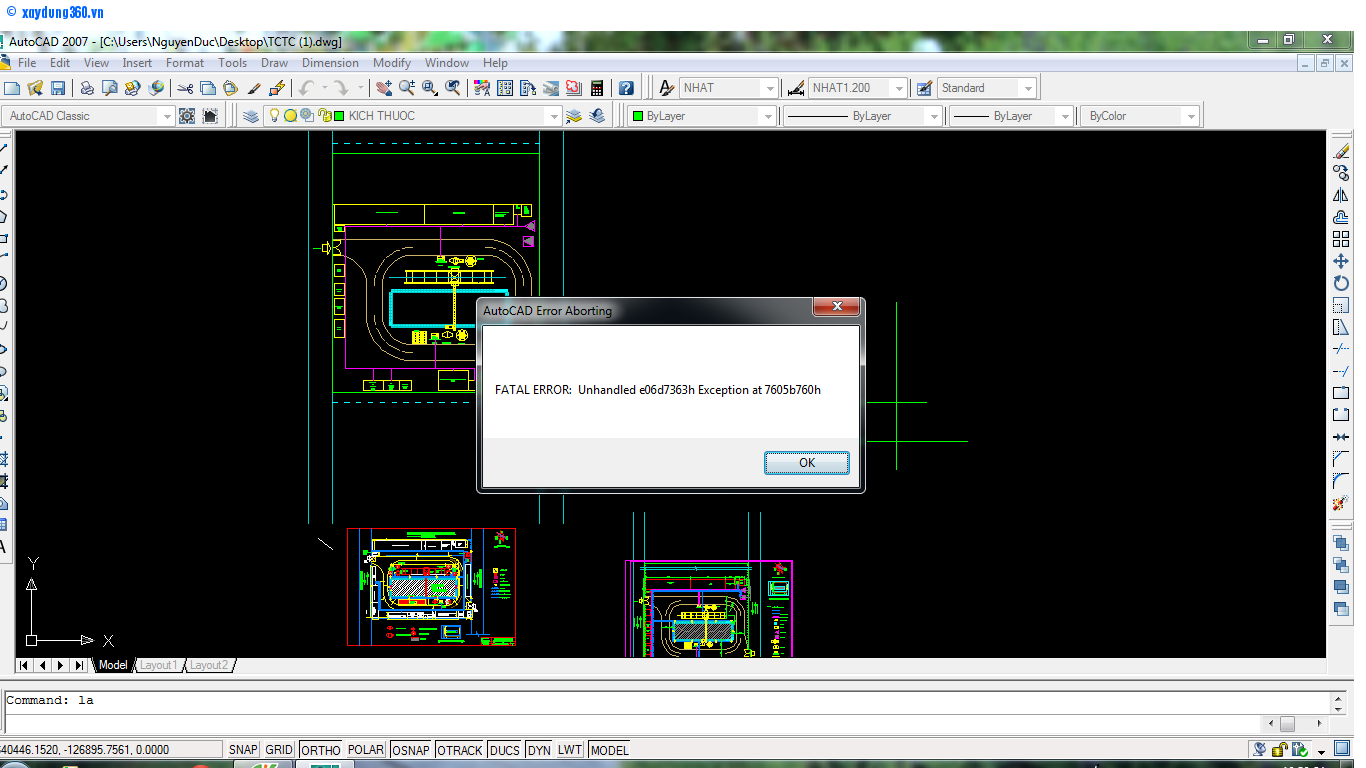Switch to the Layout1 tab
The image size is (1366, 768).
[158, 665]
